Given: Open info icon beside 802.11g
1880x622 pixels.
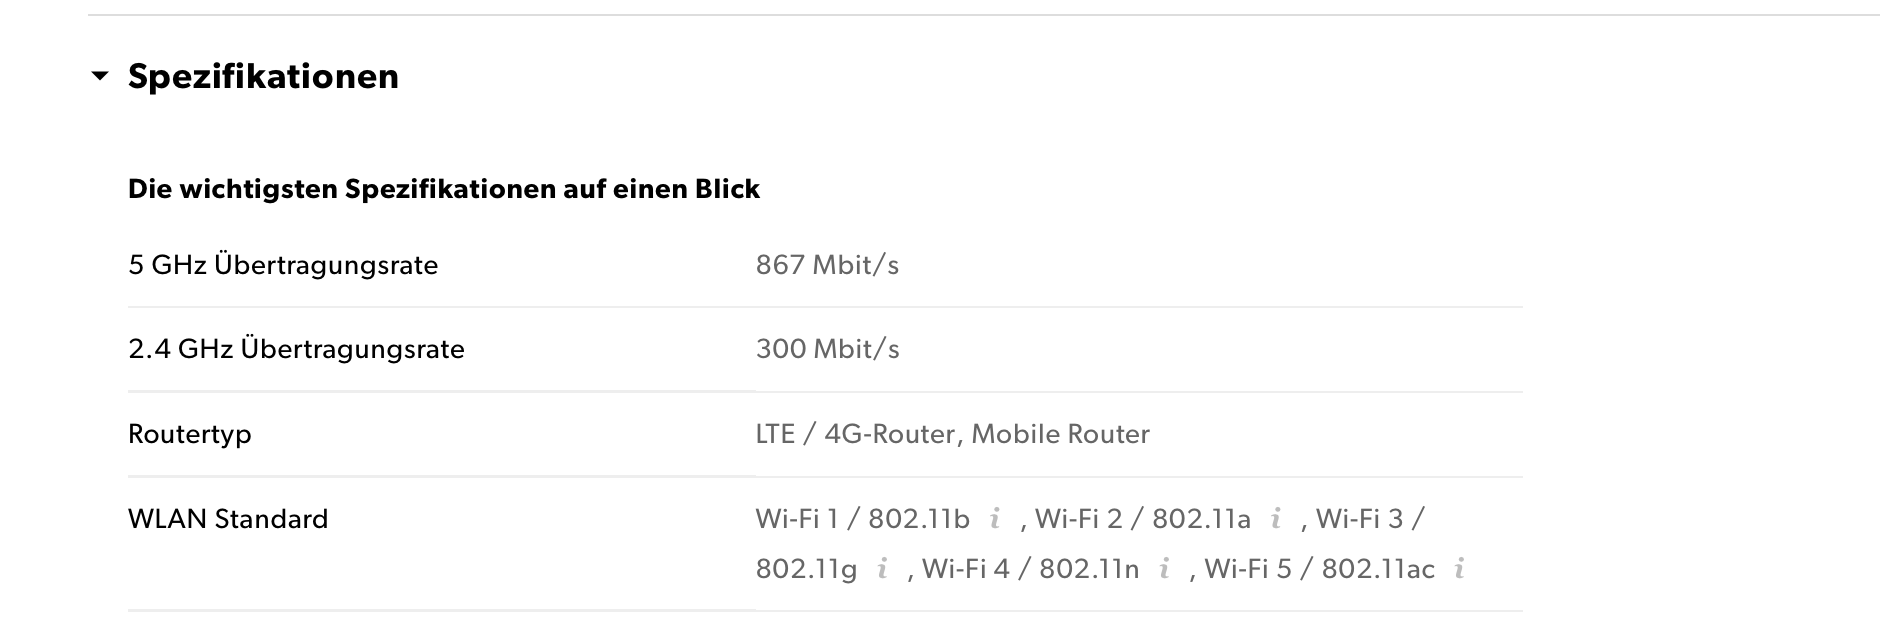Looking at the screenshot, I should [882, 569].
